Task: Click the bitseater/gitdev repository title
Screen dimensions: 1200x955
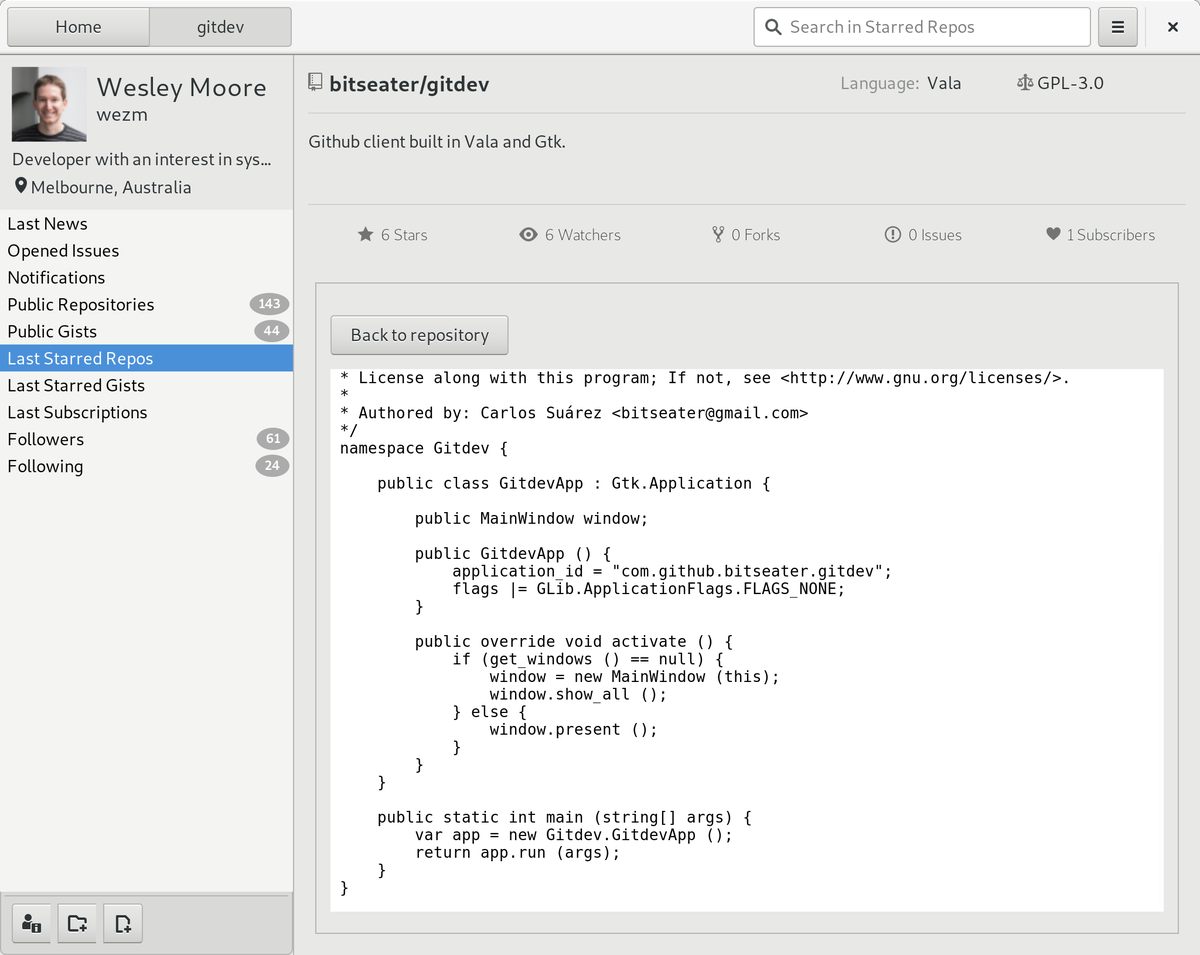Action: tap(409, 83)
